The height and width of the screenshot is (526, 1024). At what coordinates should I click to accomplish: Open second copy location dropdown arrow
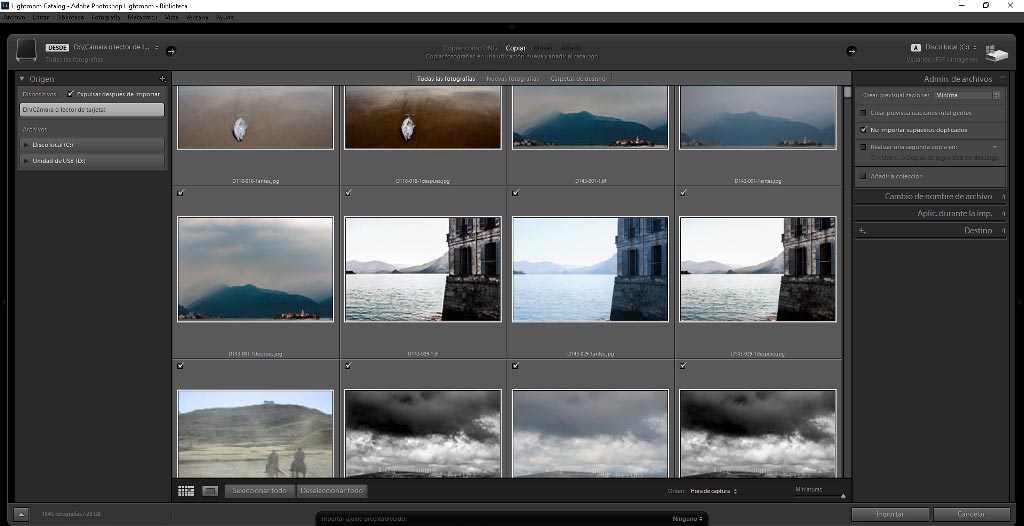tap(995, 147)
